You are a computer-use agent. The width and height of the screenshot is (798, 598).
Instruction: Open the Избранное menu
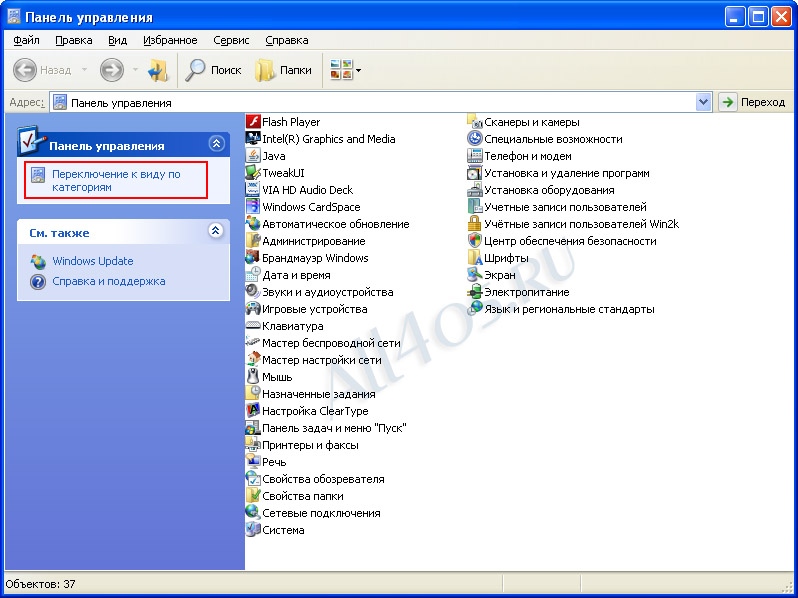[170, 40]
